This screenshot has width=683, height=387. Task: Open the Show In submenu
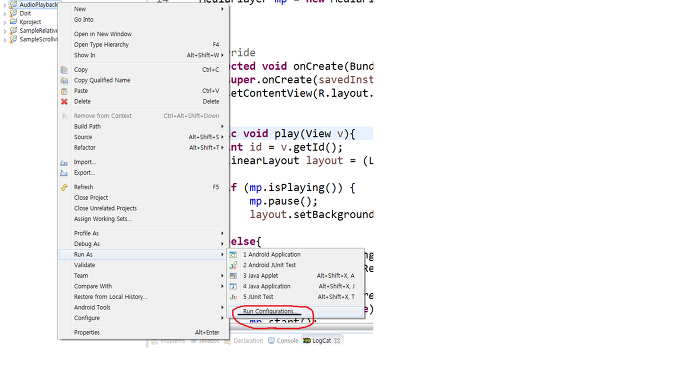(144, 55)
